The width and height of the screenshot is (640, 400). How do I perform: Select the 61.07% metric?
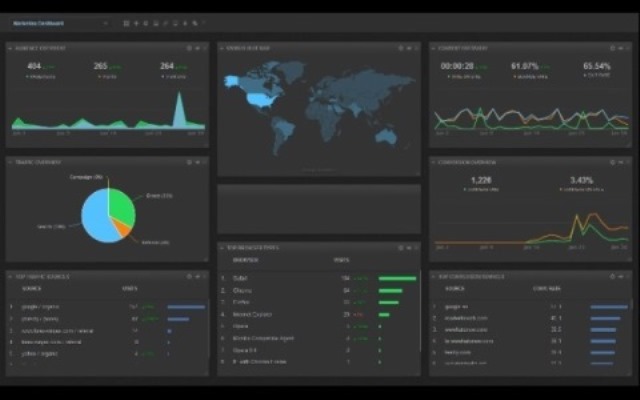coord(524,66)
